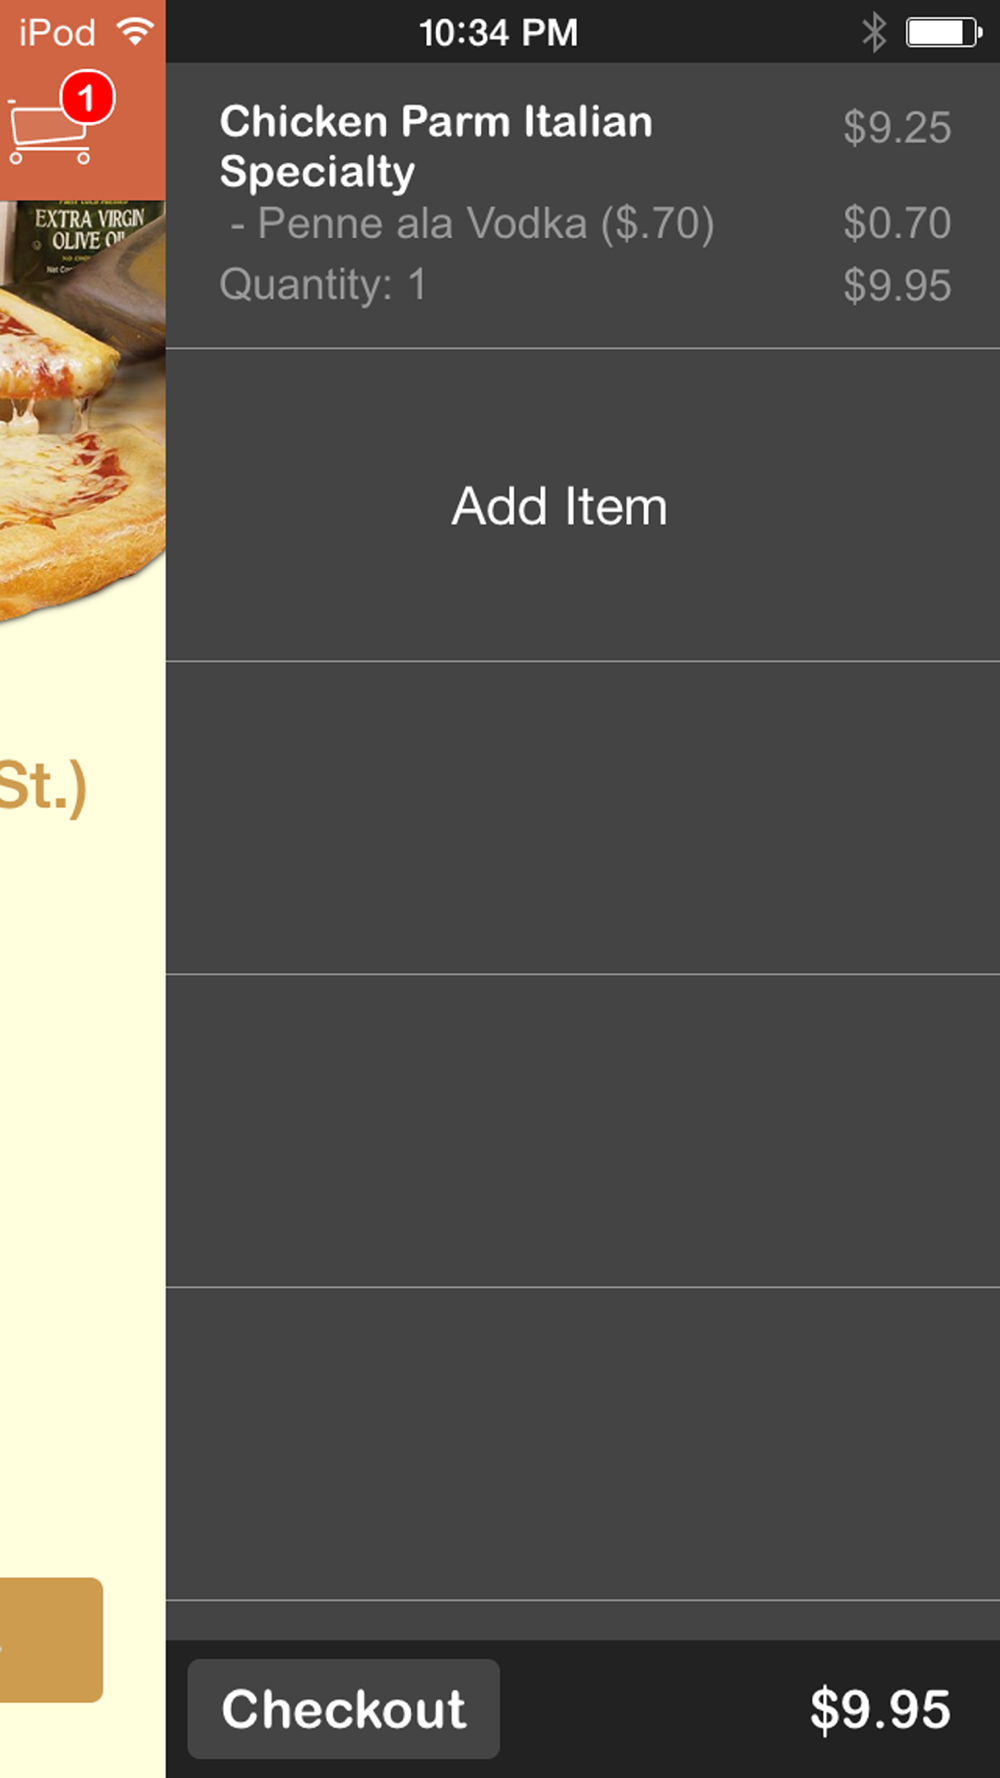Tap the partially visible St.) heading
The width and height of the screenshot is (1000, 1778).
43,788
